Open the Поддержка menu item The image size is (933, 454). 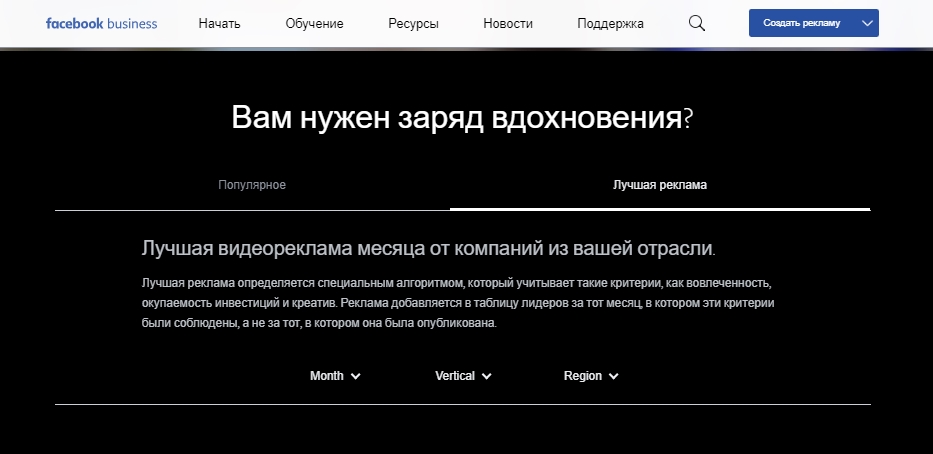pos(610,23)
